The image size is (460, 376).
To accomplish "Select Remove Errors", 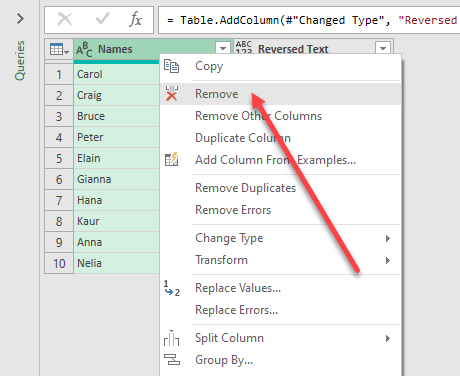I will pyautogui.click(x=280, y=210).
